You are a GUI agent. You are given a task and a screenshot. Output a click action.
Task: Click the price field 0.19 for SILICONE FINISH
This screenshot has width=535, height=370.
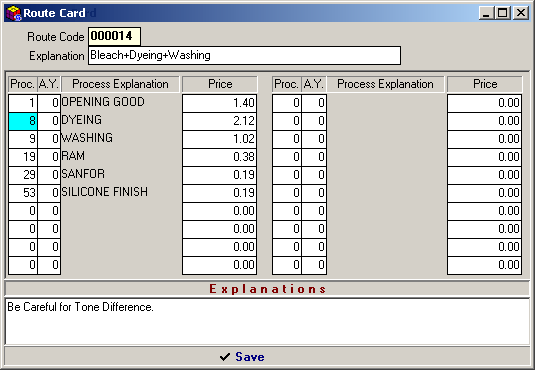219,193
